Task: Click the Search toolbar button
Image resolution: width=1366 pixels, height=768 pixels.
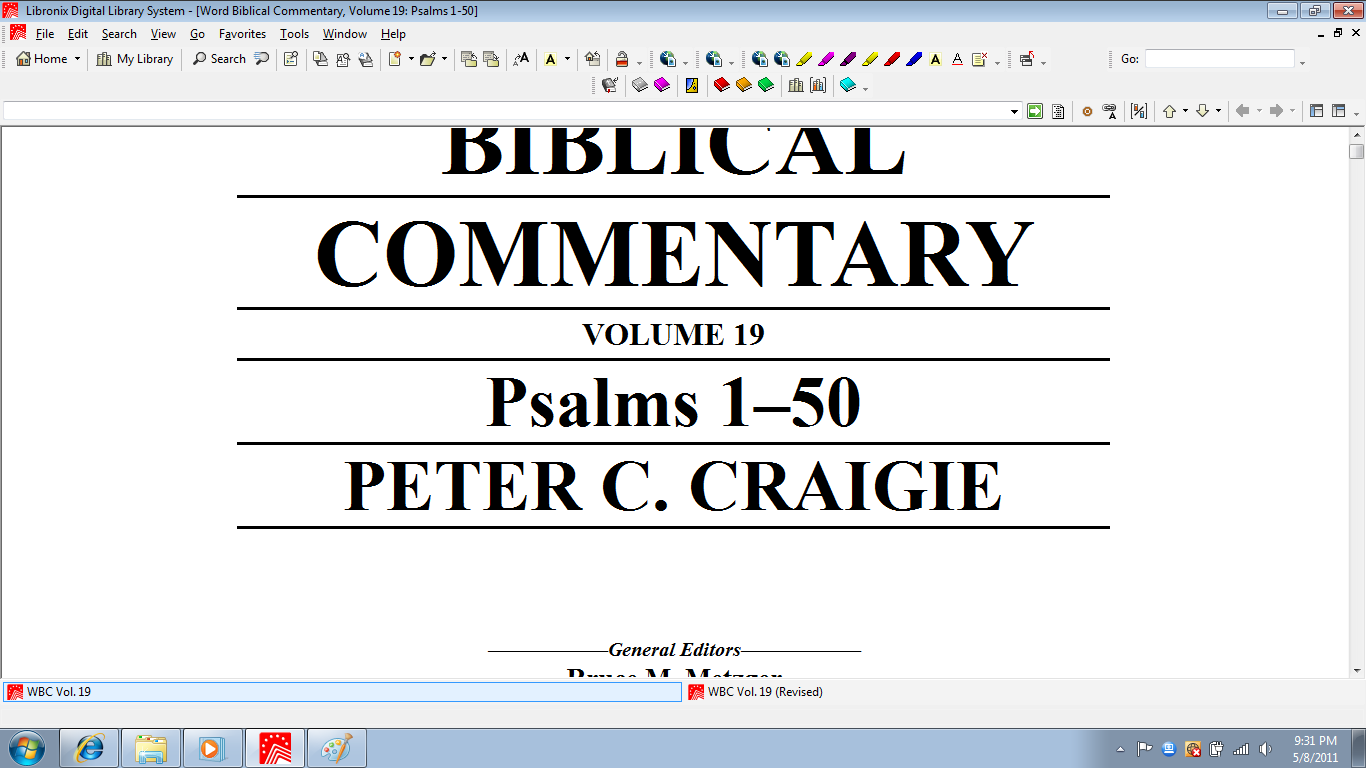Action: [x=219, y=59]
